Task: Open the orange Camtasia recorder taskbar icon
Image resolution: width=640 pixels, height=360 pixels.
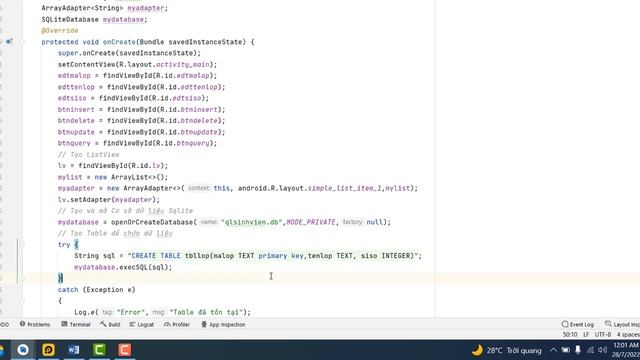Action: point(124,350)
